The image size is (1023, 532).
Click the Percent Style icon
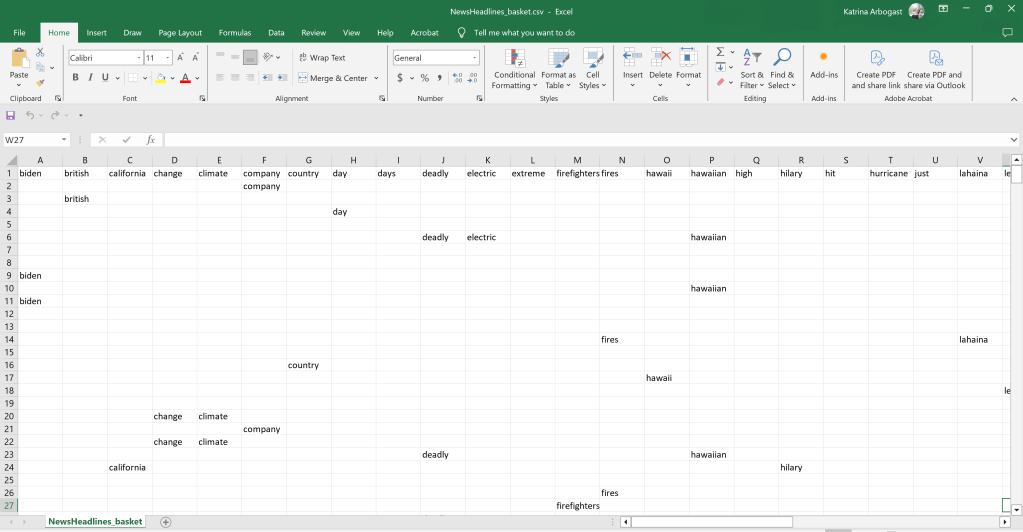[424, 78]
